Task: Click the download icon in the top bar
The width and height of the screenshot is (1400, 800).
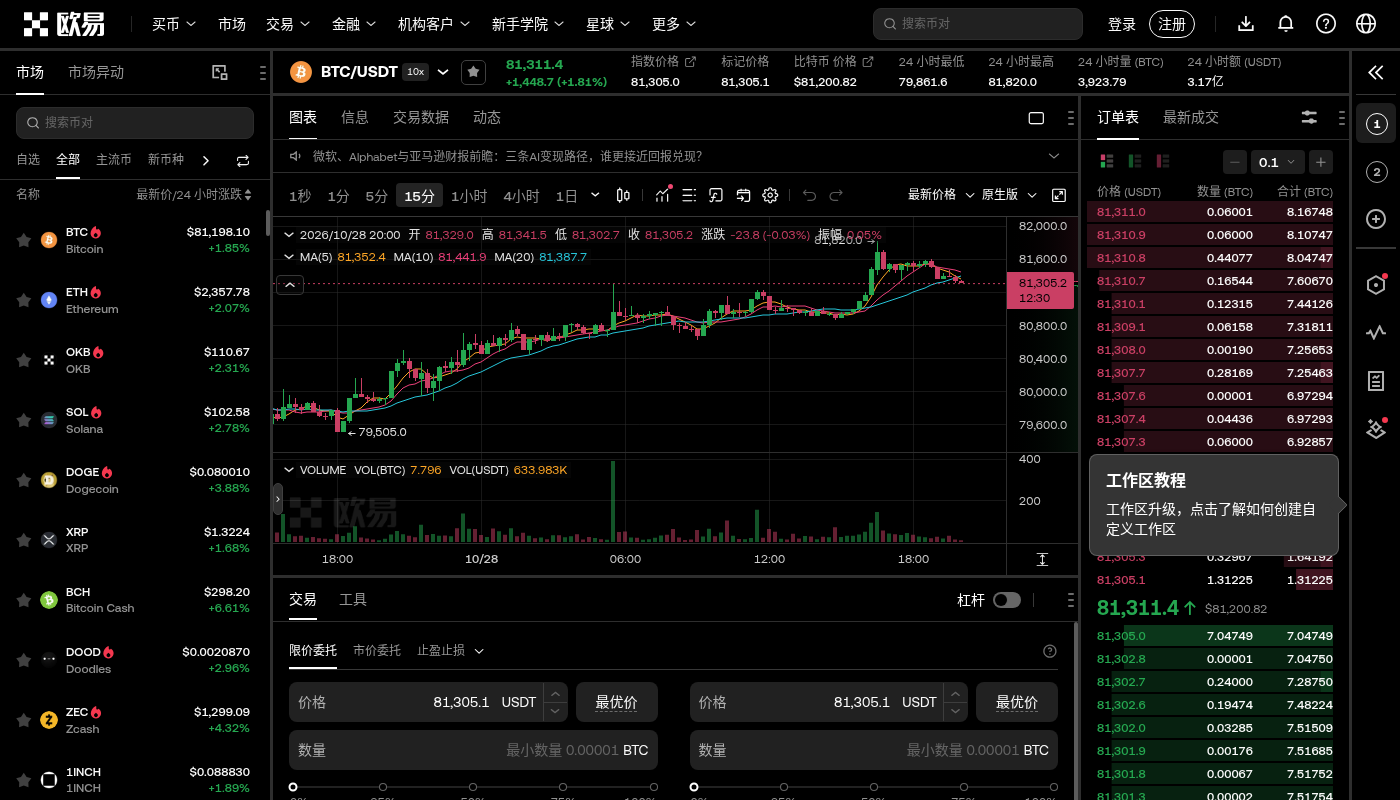Action: [x=1246, y=24]
